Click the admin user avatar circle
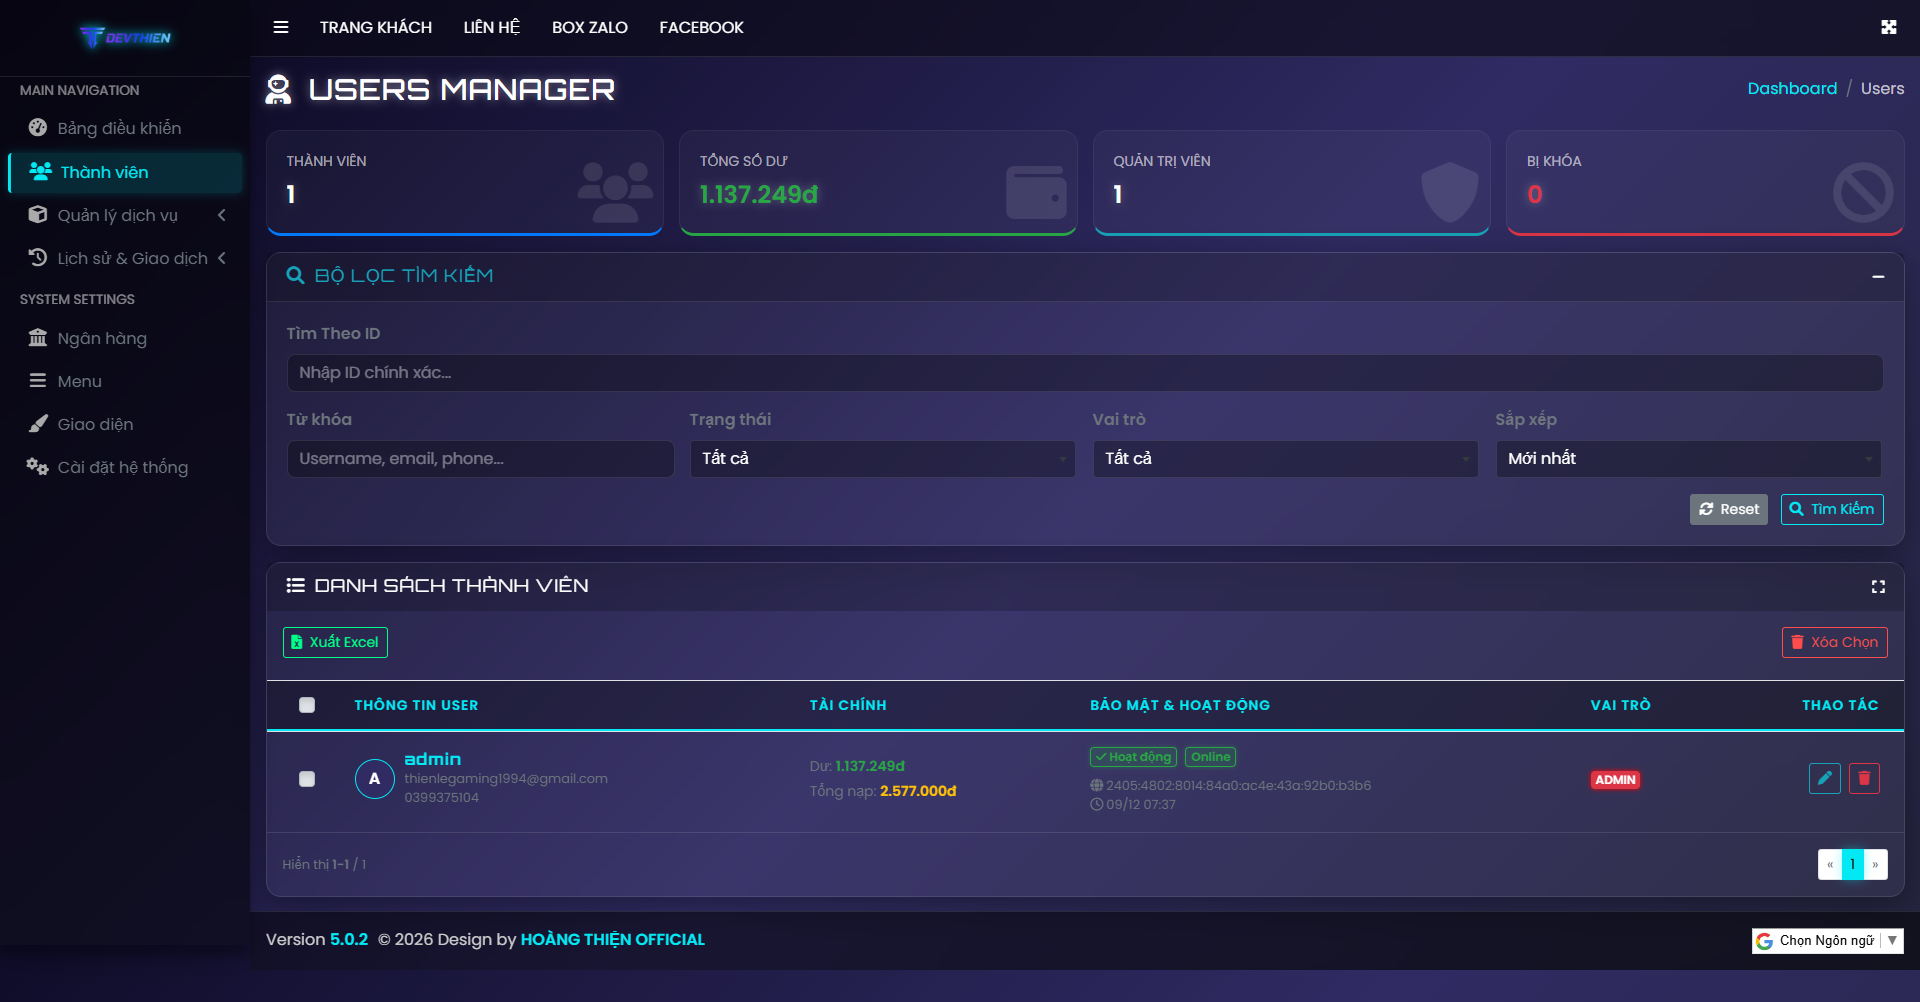Viewport: 1920px width, 1002px height. point(374,778)
